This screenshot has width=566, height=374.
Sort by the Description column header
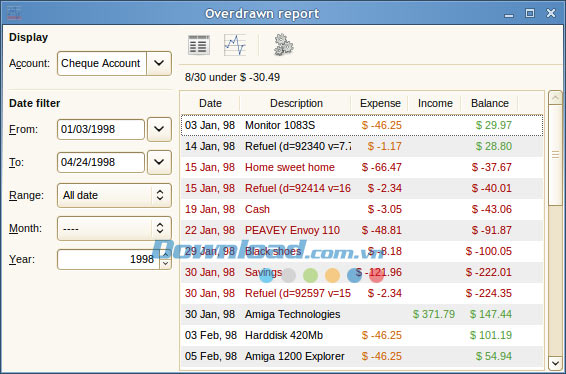click(x=296, y=103)
